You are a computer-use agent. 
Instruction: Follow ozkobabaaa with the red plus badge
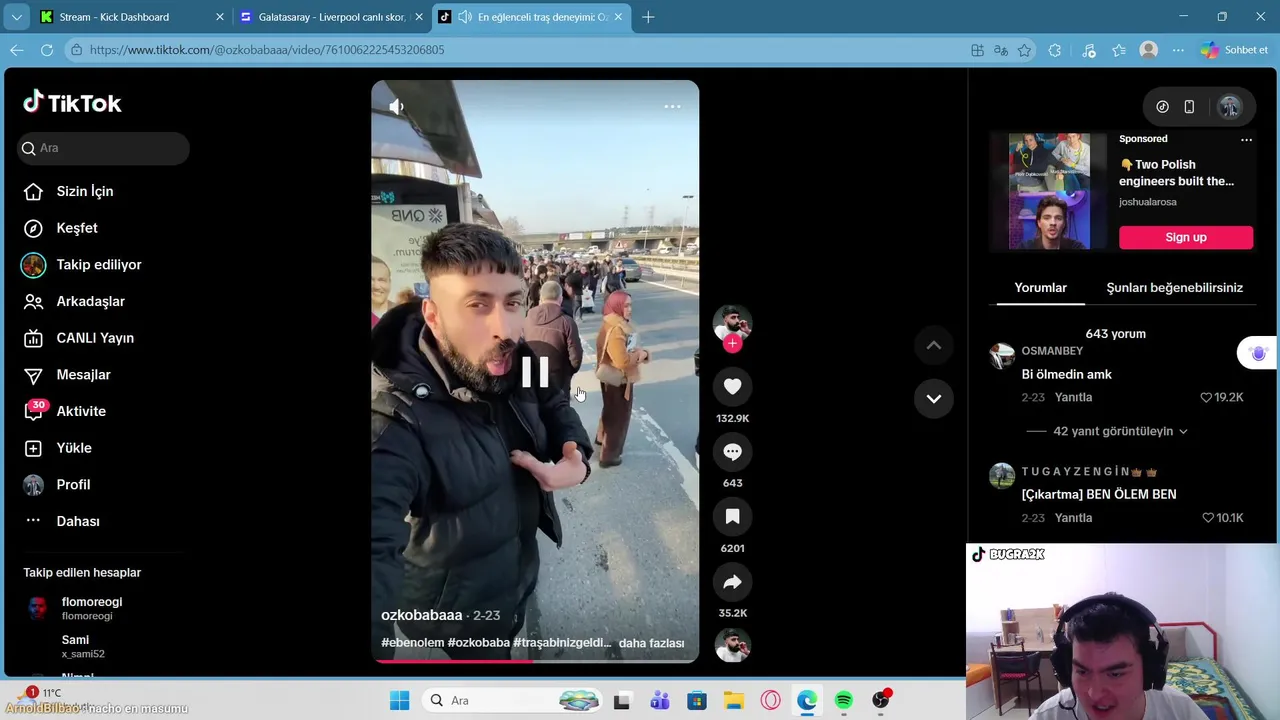pos(732,344)
